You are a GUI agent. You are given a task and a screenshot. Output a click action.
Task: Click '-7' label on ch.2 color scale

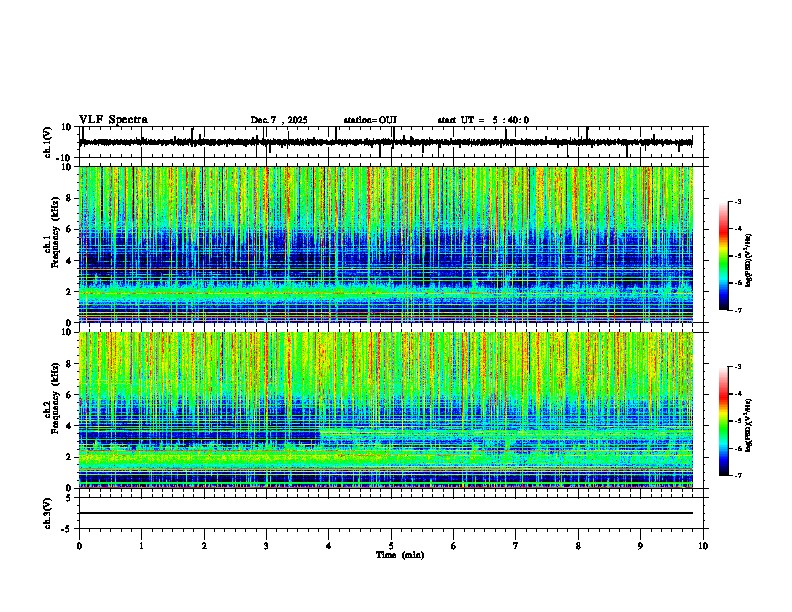tap(738, 475)
